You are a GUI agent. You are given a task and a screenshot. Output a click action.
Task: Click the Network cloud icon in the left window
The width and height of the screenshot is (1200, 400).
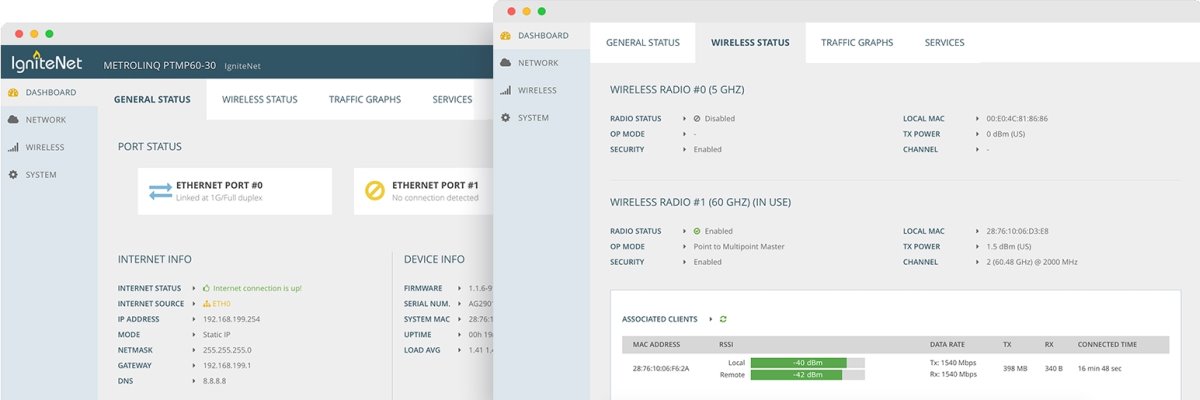(x=13, y=119)
